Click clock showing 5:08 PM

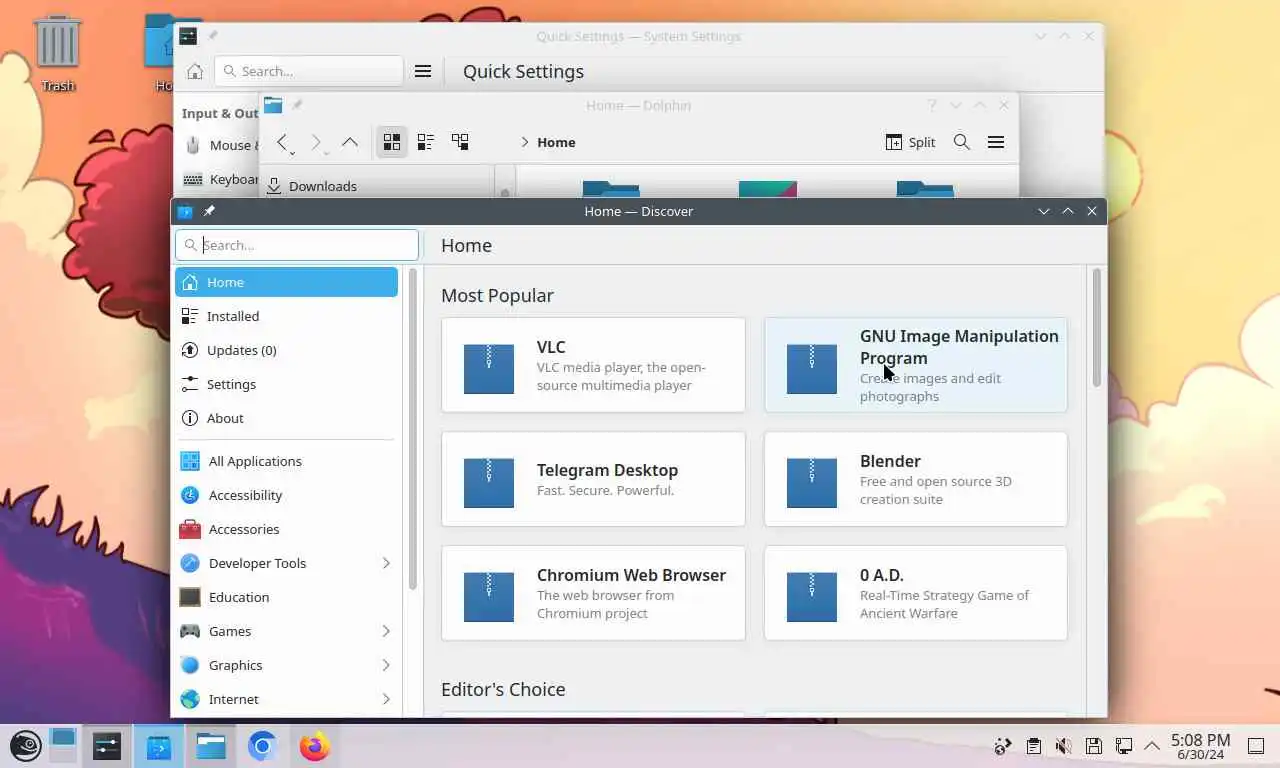tap(1200, 746)
